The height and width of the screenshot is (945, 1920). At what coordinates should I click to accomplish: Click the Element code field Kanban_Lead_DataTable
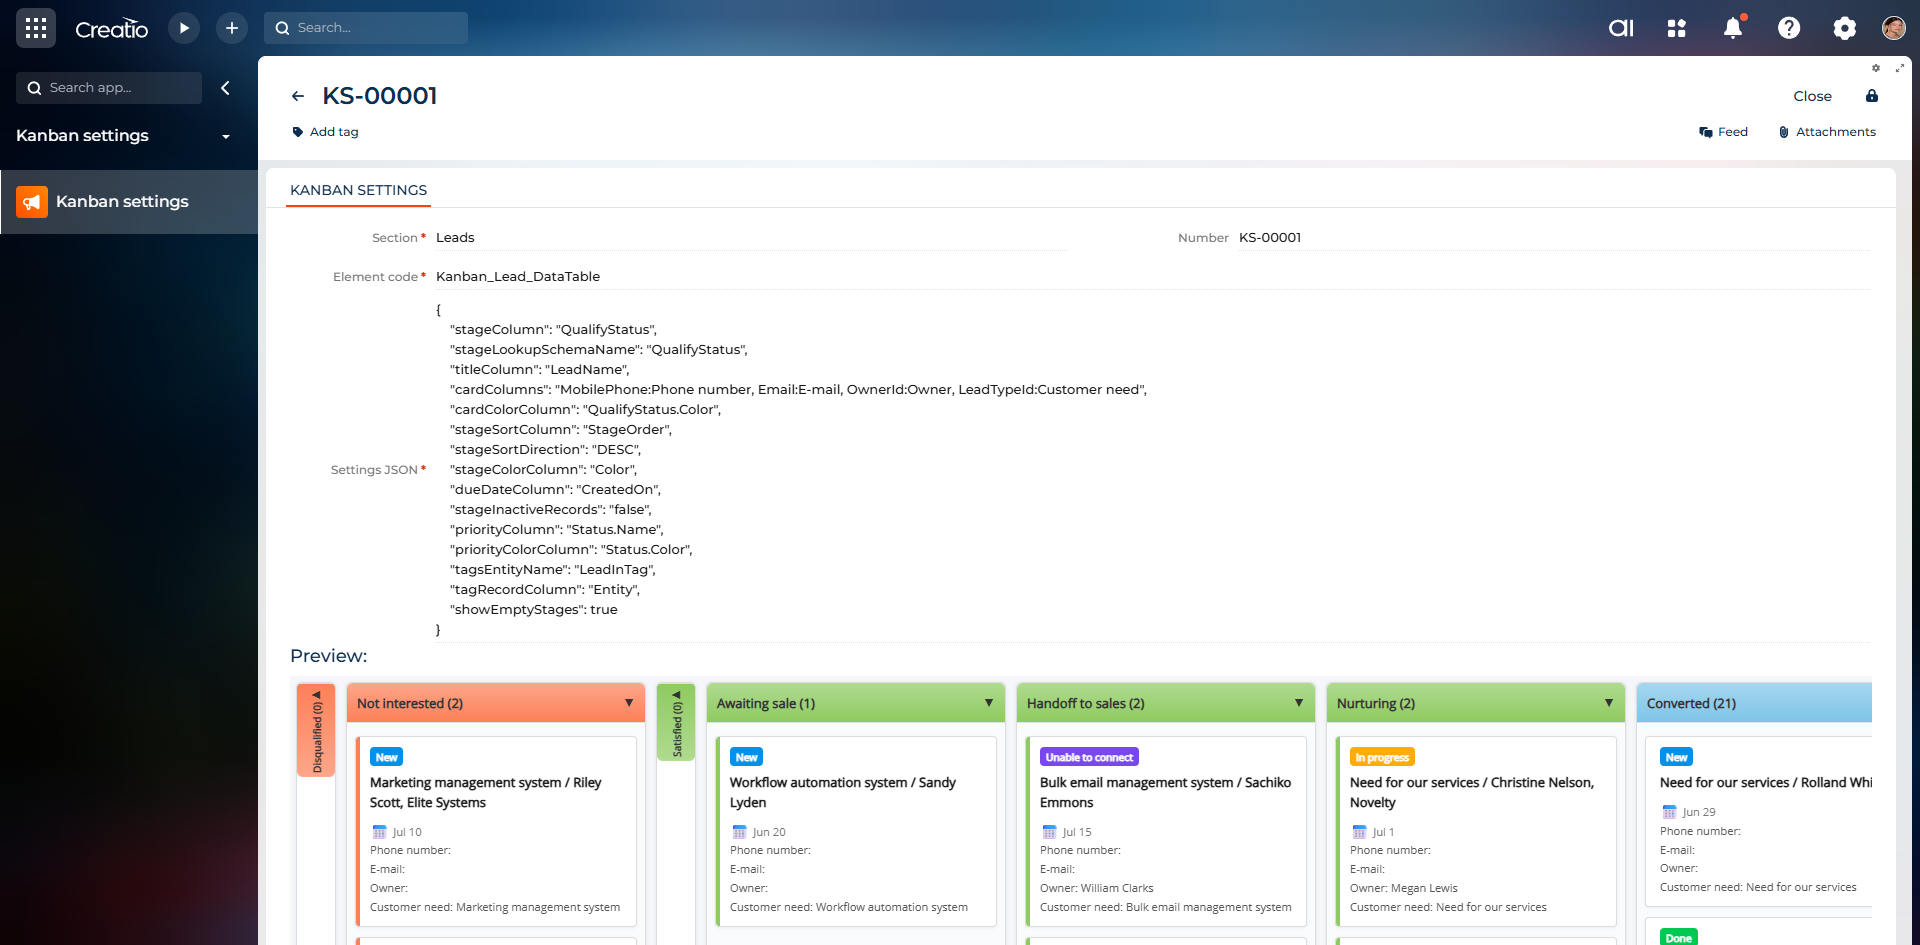click(x=1152, y=277)
